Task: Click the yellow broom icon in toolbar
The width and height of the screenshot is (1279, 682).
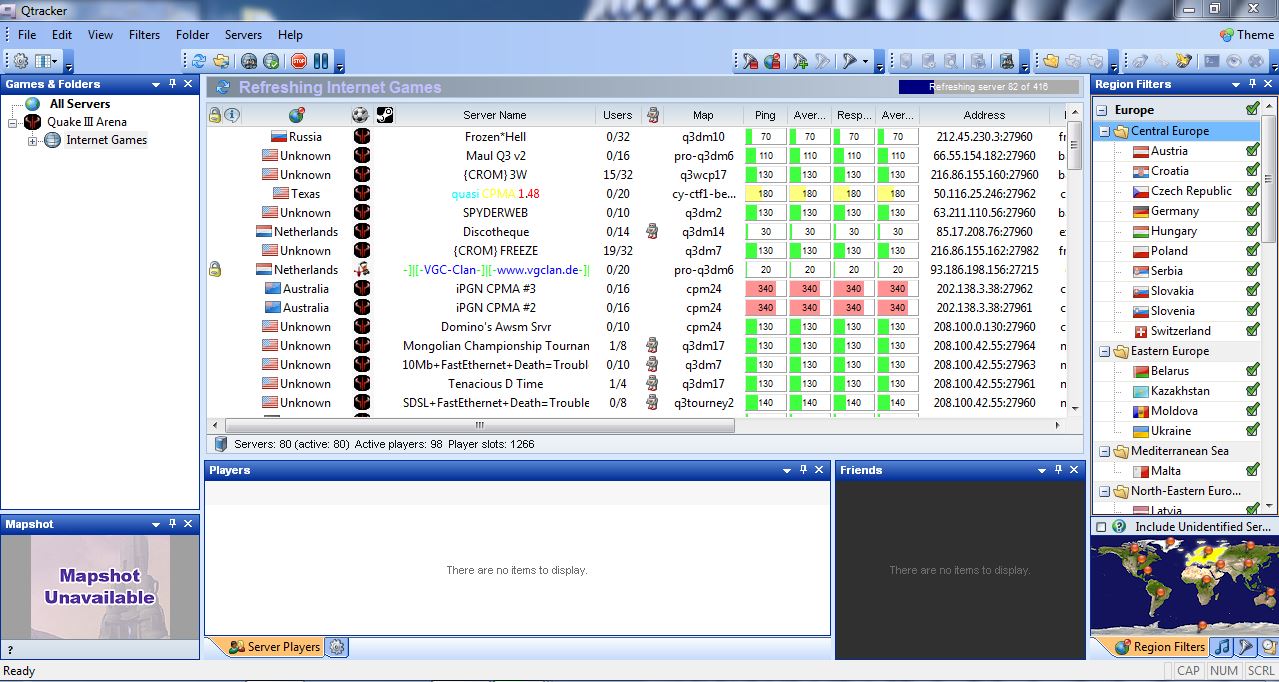Action: tap(1183, 61)
